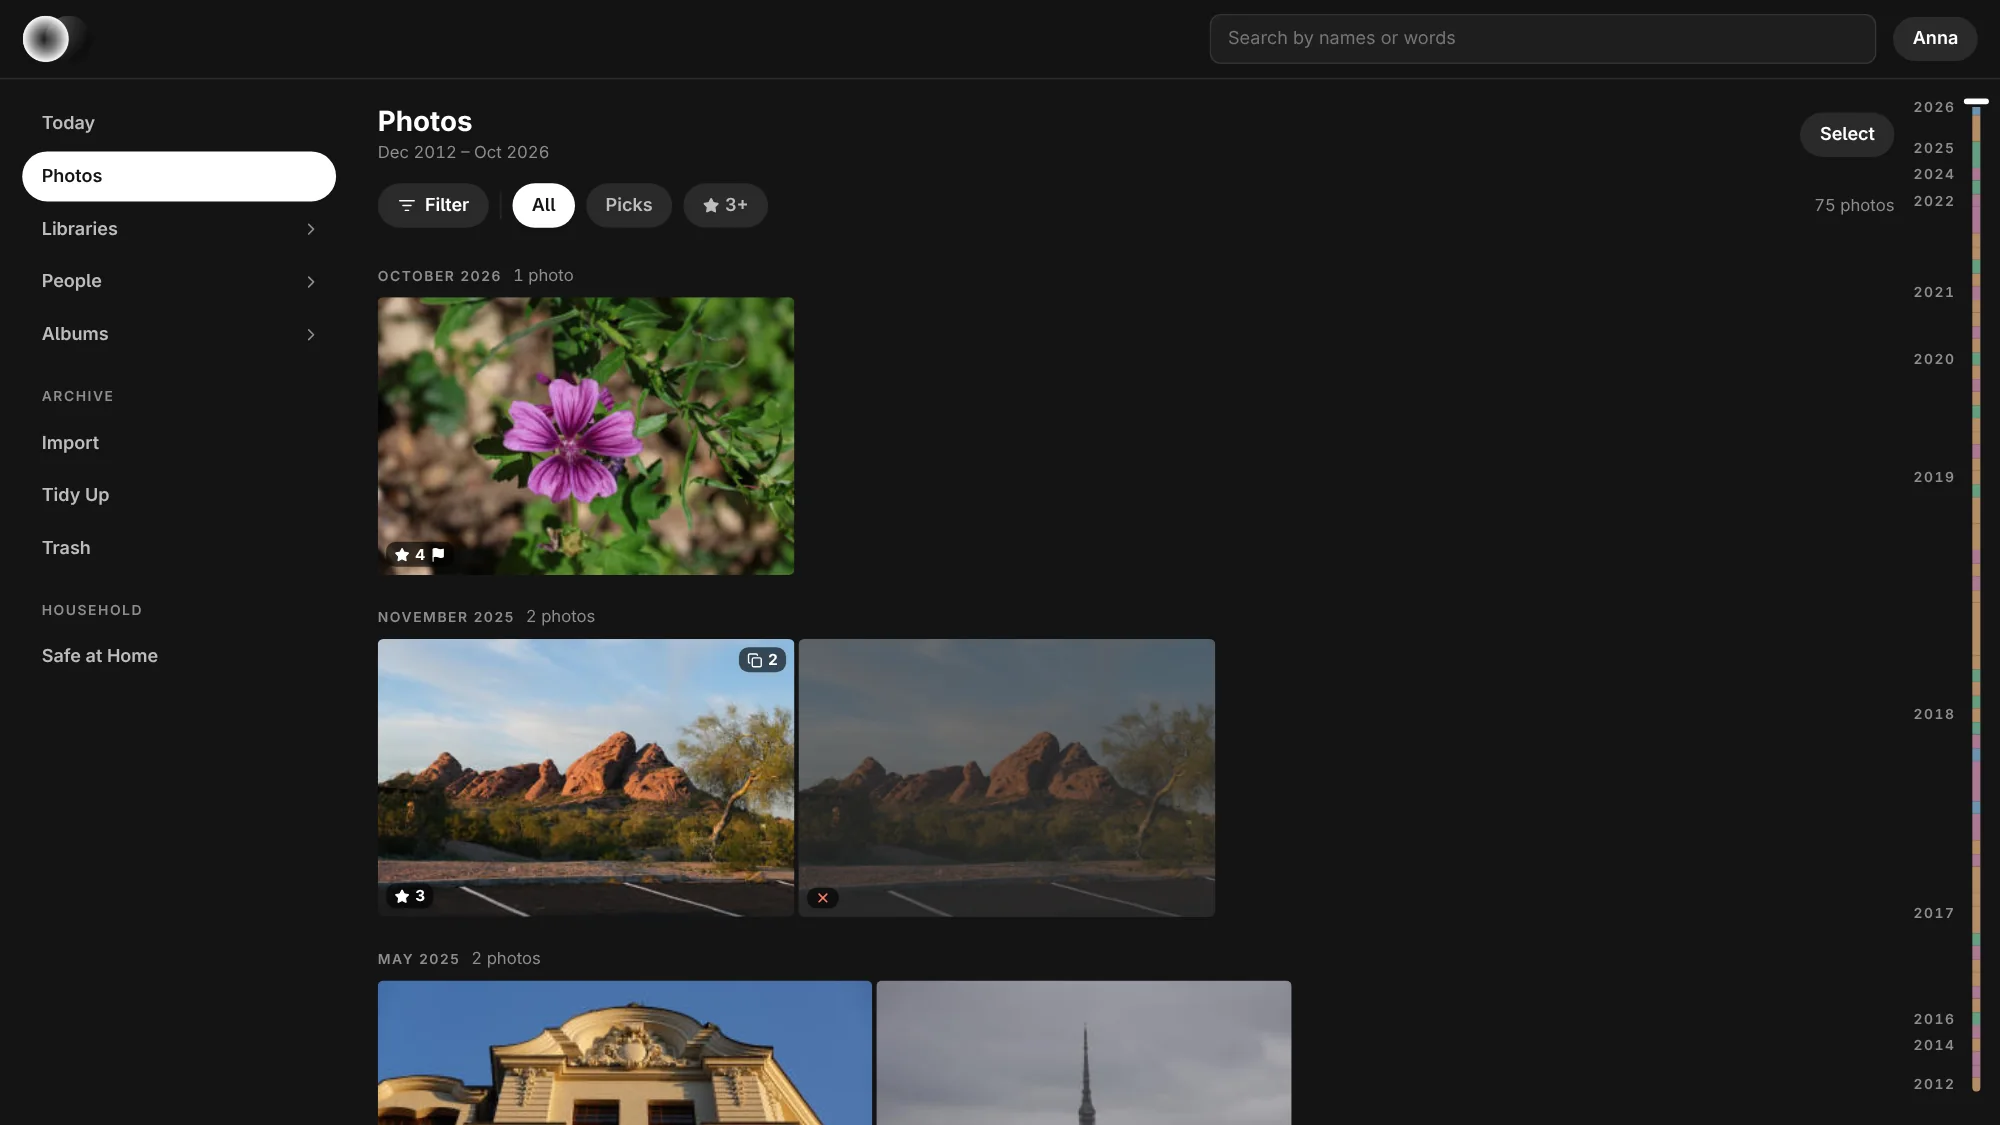This screenshot has height=1125, width=2000.
Task: Click the MAY 2025 section header
Action: [418, 959]
